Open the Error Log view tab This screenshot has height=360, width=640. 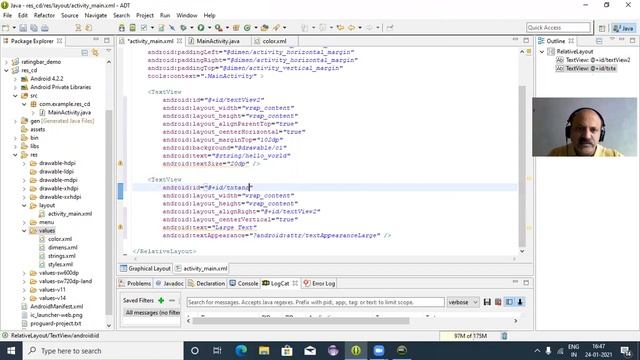[x=320, y=283]
